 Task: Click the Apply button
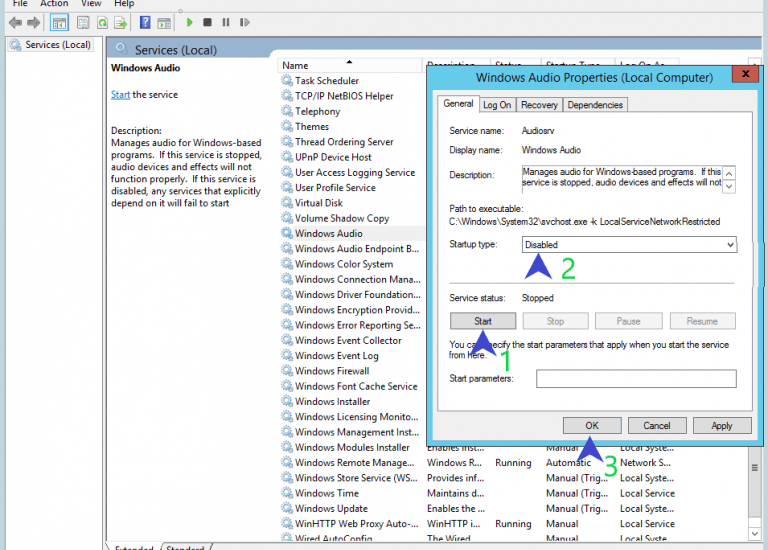point(722,426)
